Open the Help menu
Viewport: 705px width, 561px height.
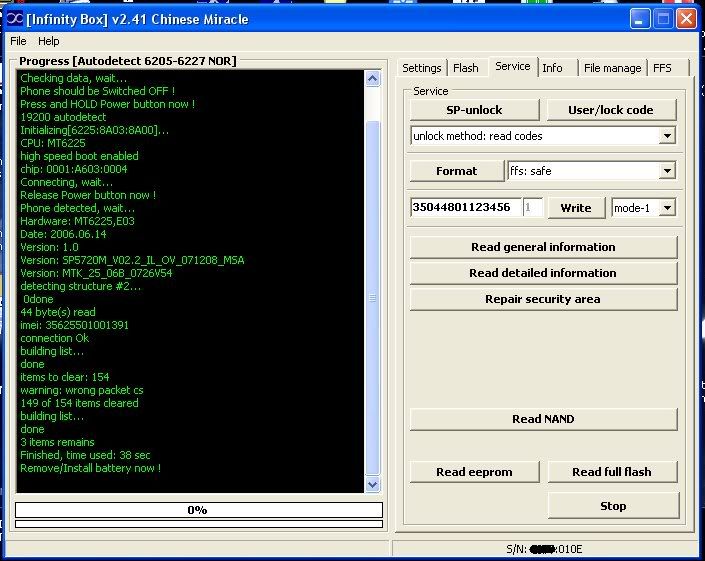[49, 41]
